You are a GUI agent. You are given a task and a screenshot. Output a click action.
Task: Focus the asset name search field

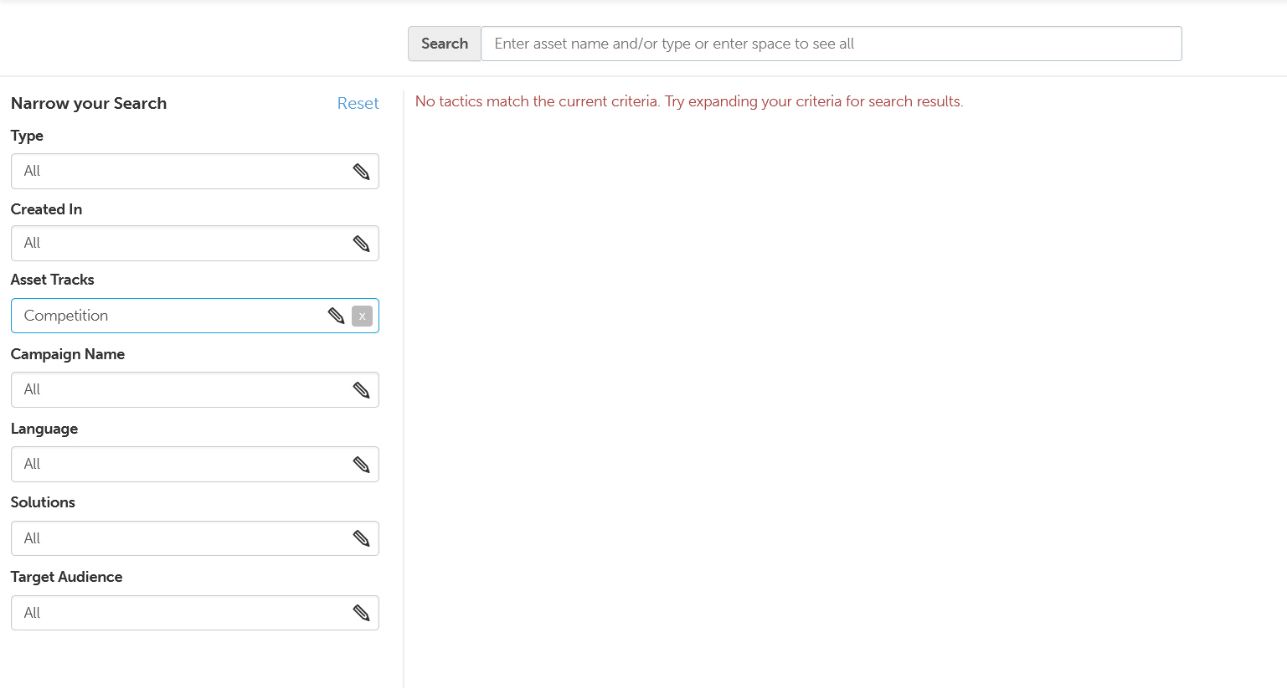click(x=831, y=44)
